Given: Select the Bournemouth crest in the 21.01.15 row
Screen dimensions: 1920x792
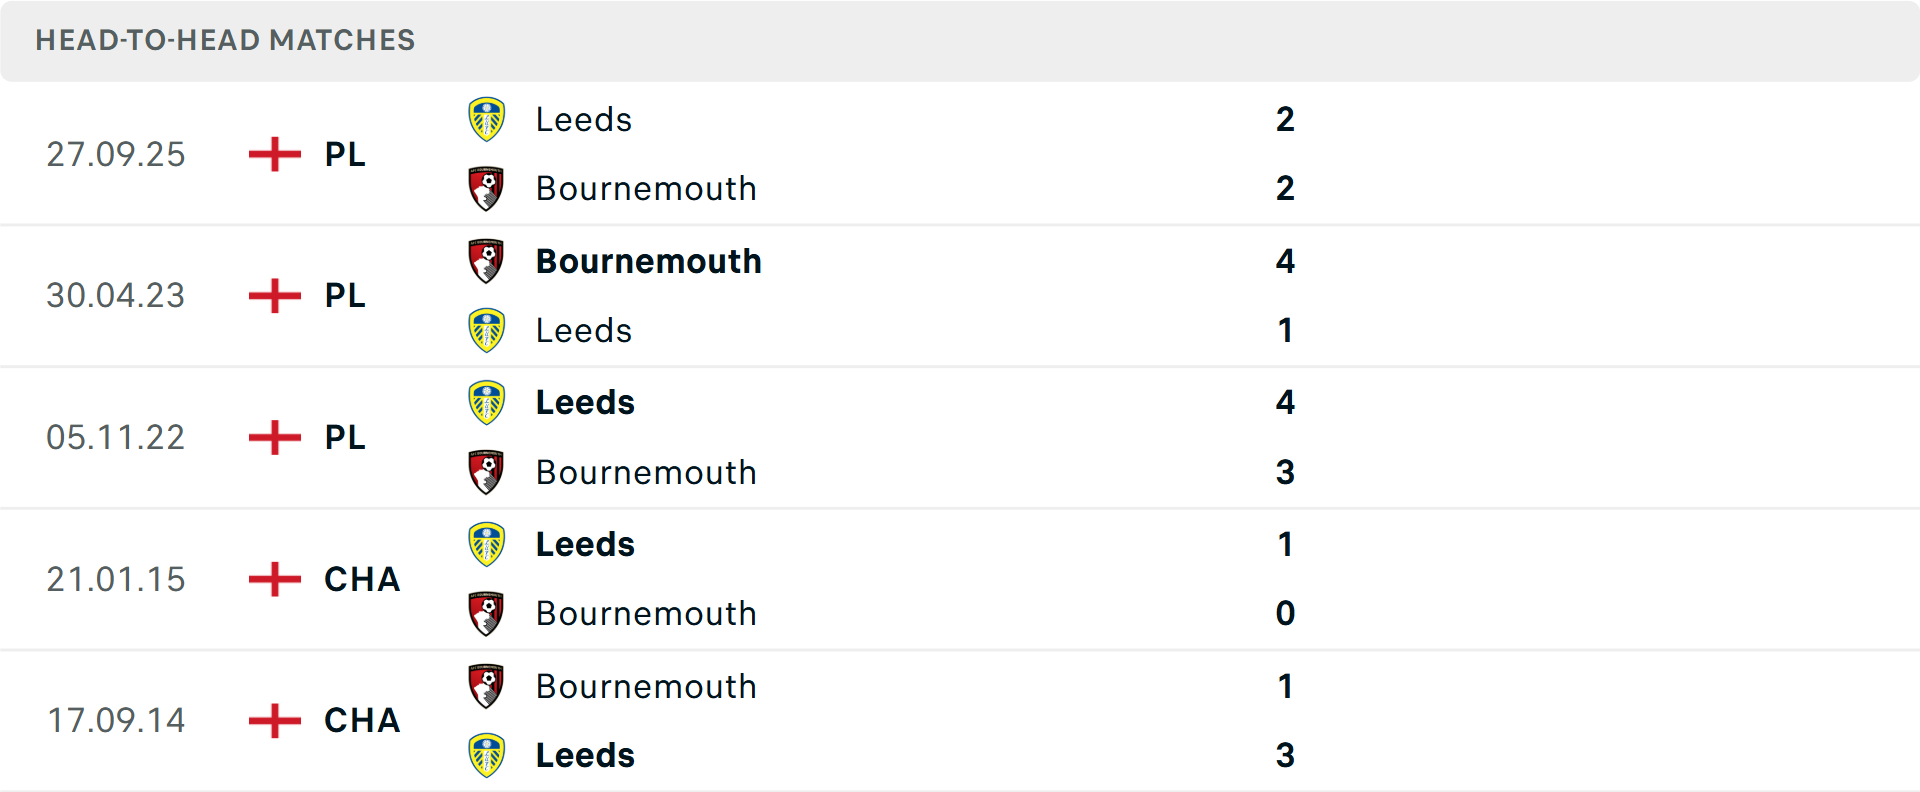Looking at the screenshot, I should pos(487,613).
